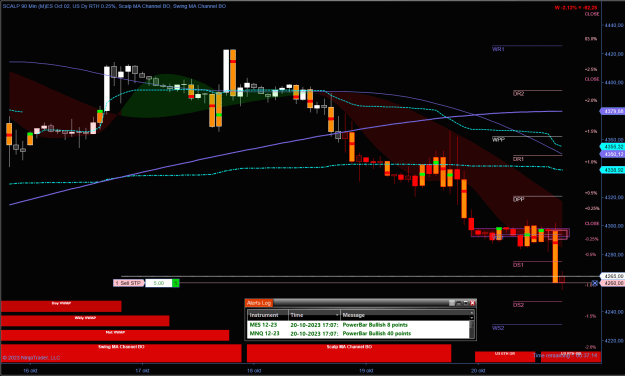Click the third red VWAP bar above Swing MA
625x376 pixels.
pos(115,335)
